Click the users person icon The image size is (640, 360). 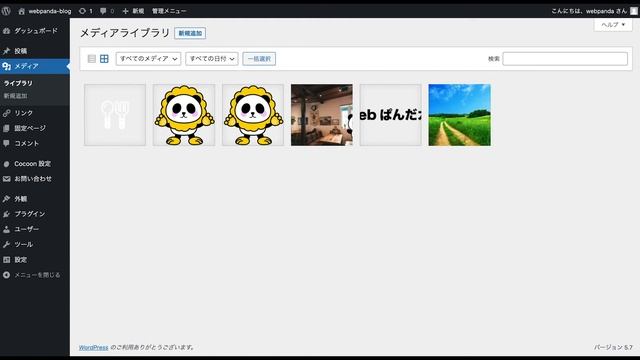pos(7,229)
